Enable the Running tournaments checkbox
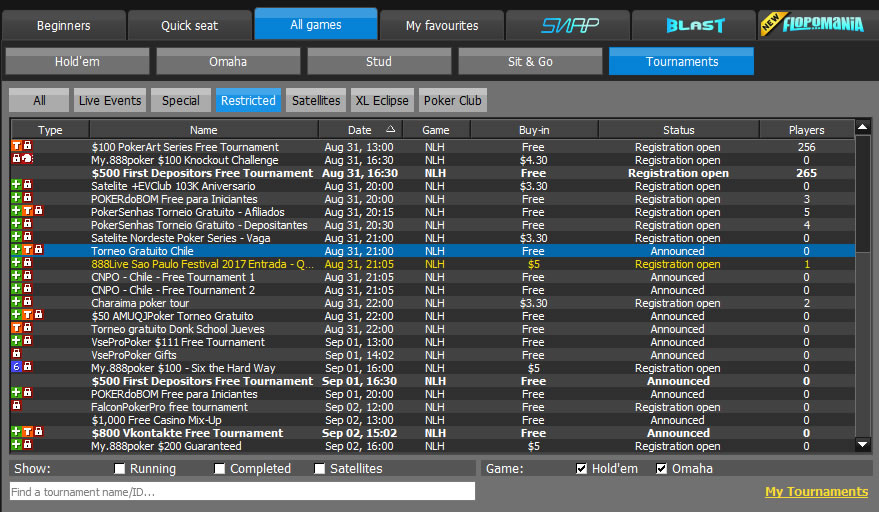 [120, 469]
